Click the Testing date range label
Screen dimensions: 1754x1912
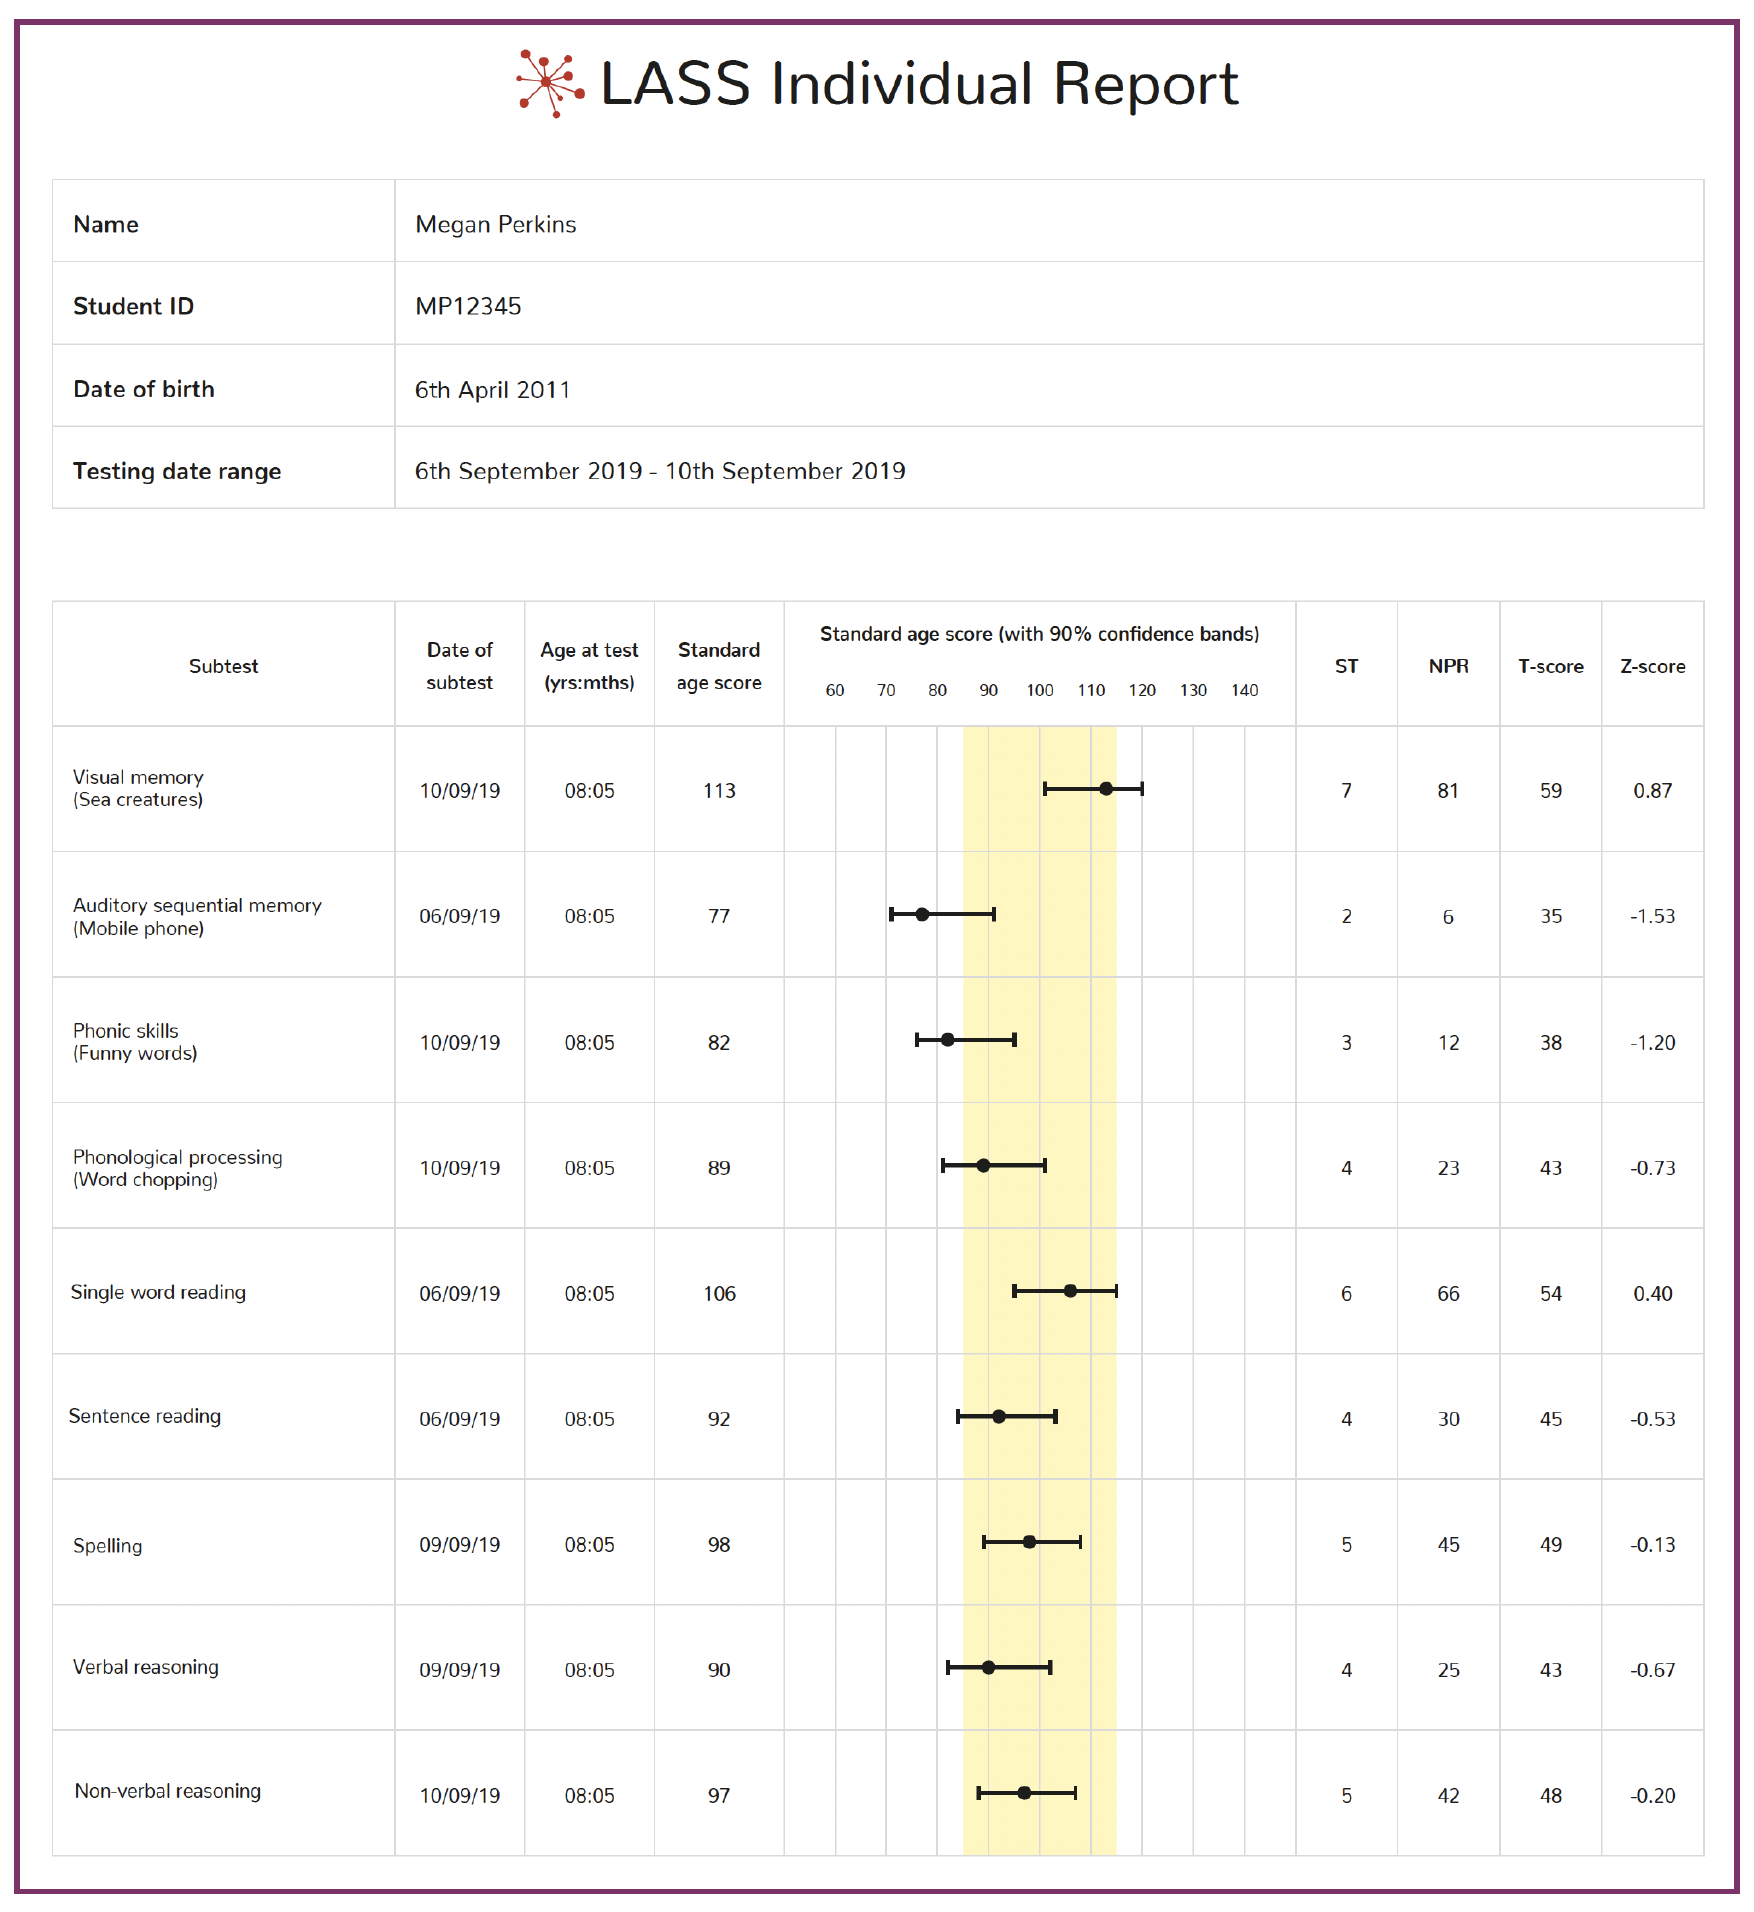(x=177, y=471)
